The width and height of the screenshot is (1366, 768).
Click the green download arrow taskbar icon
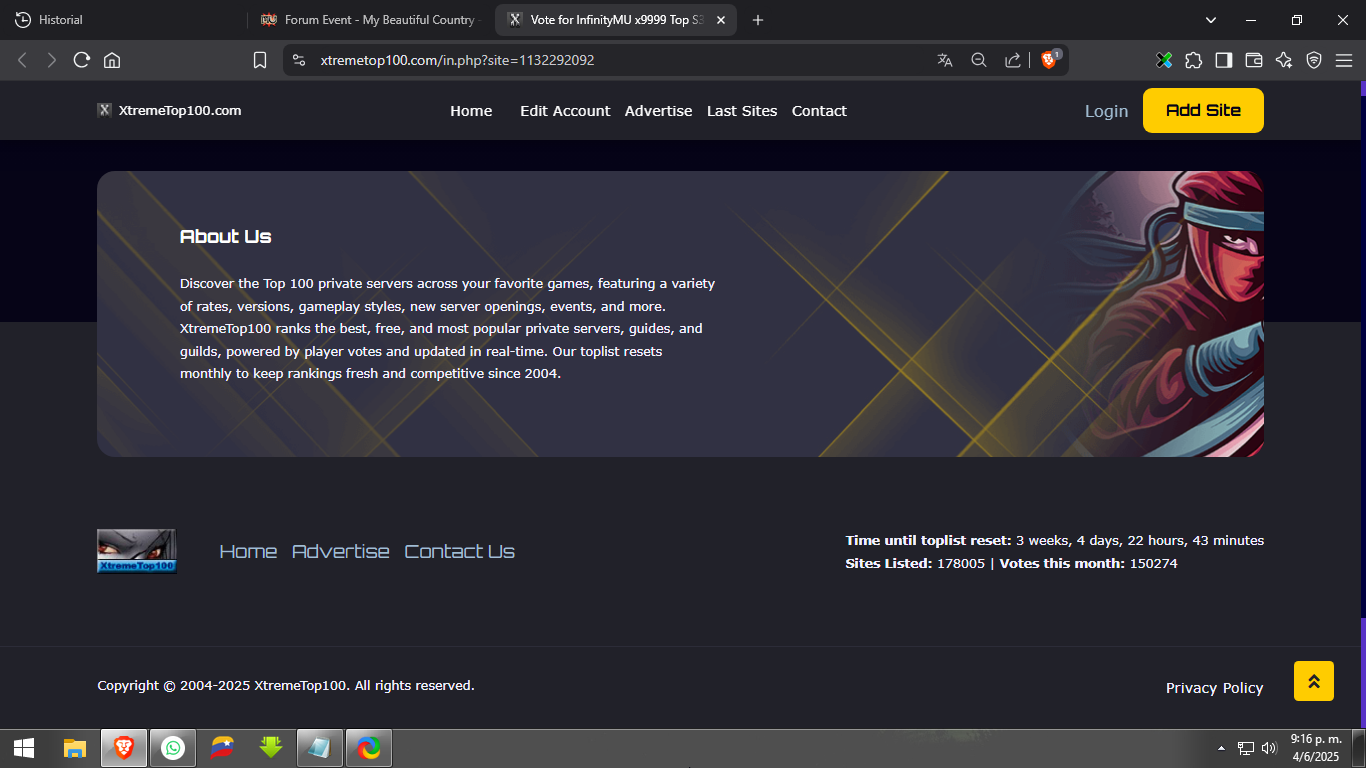(271, 748)
